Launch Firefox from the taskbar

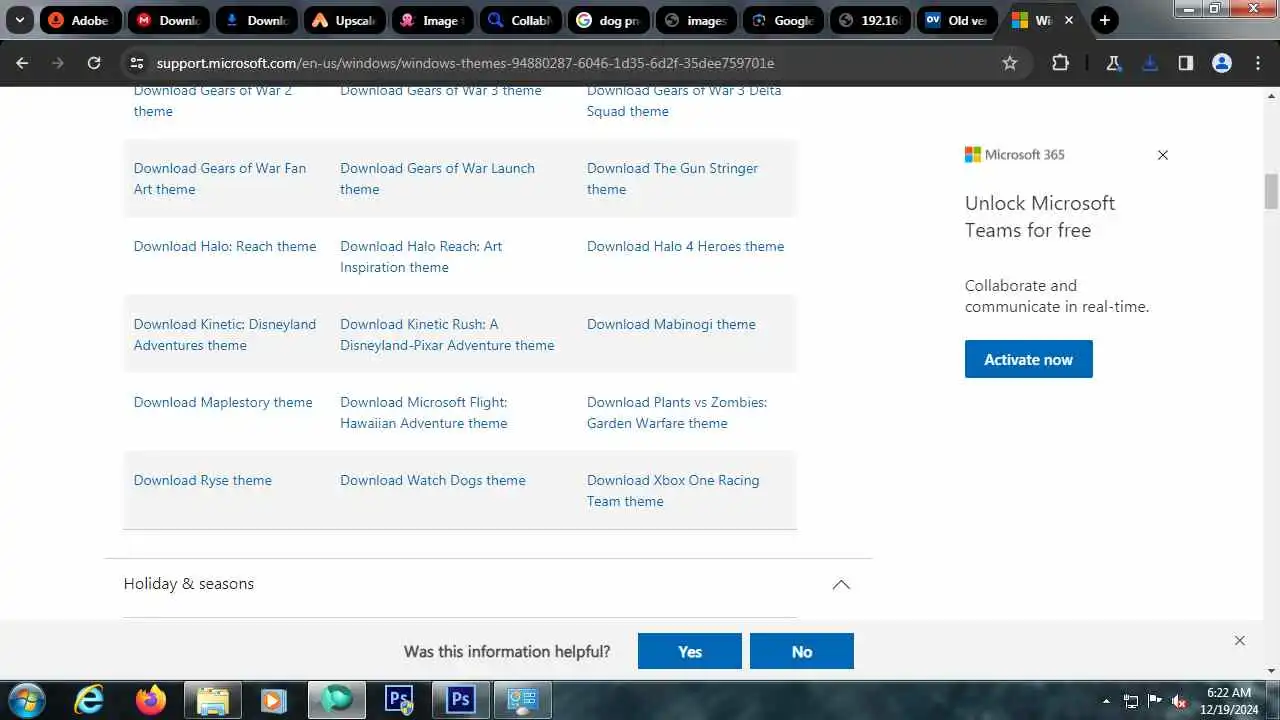coord(152,700)
